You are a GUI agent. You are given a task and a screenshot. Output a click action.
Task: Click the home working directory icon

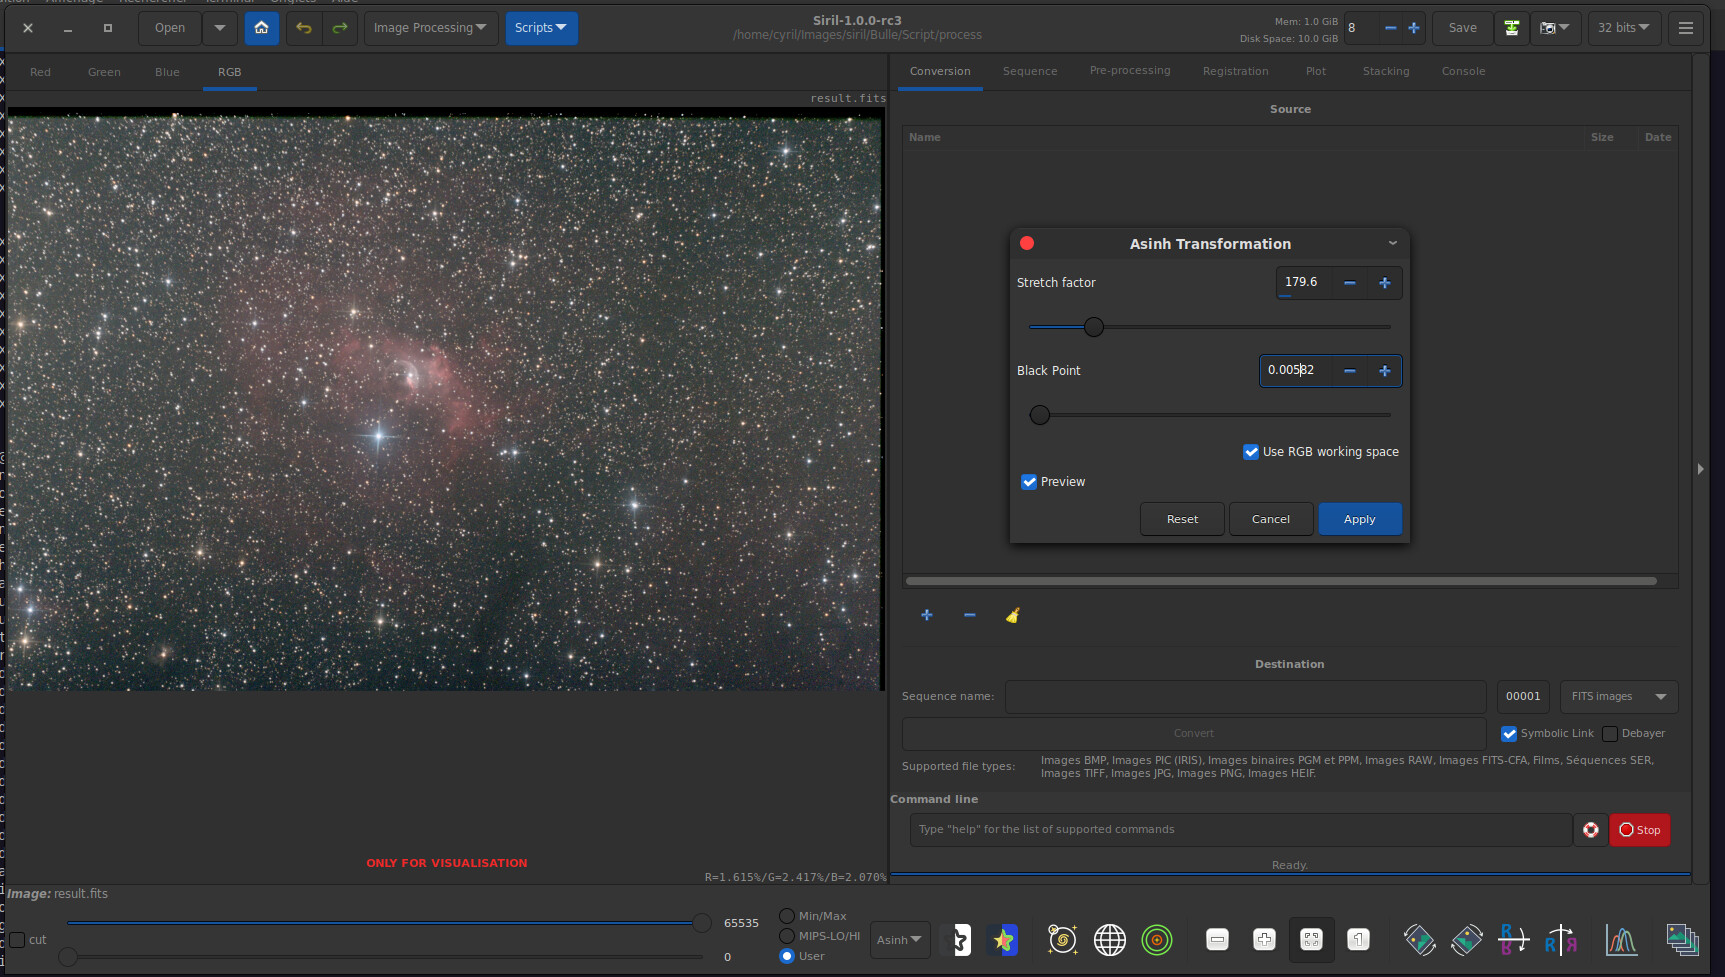[x=261, y=28]
